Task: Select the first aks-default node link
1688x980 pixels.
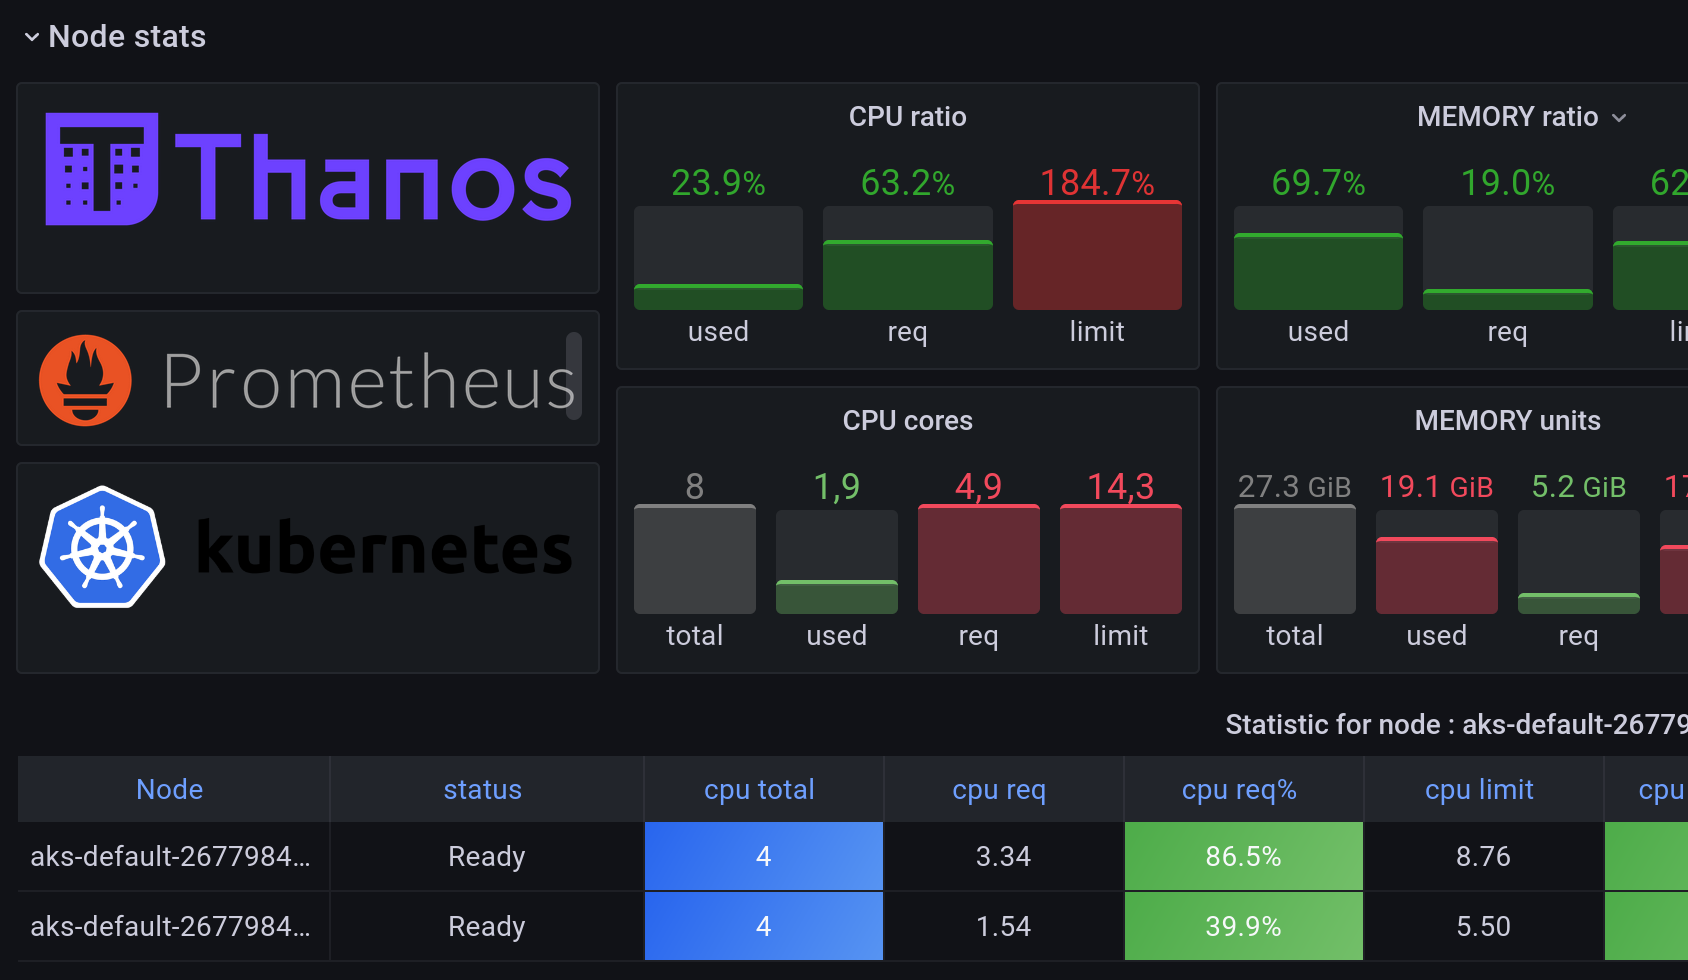Action: [170, 856]
